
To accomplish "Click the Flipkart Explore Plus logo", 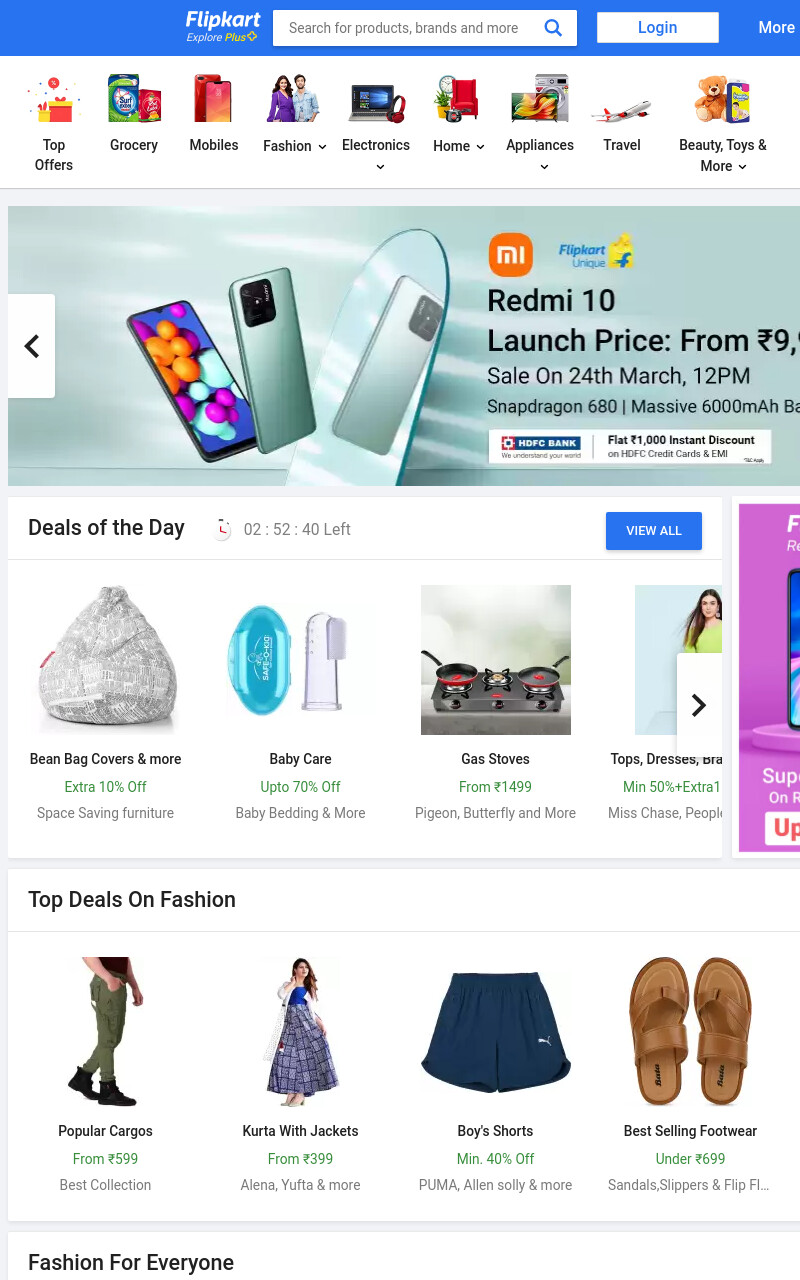I will click(x=223, y=27).
